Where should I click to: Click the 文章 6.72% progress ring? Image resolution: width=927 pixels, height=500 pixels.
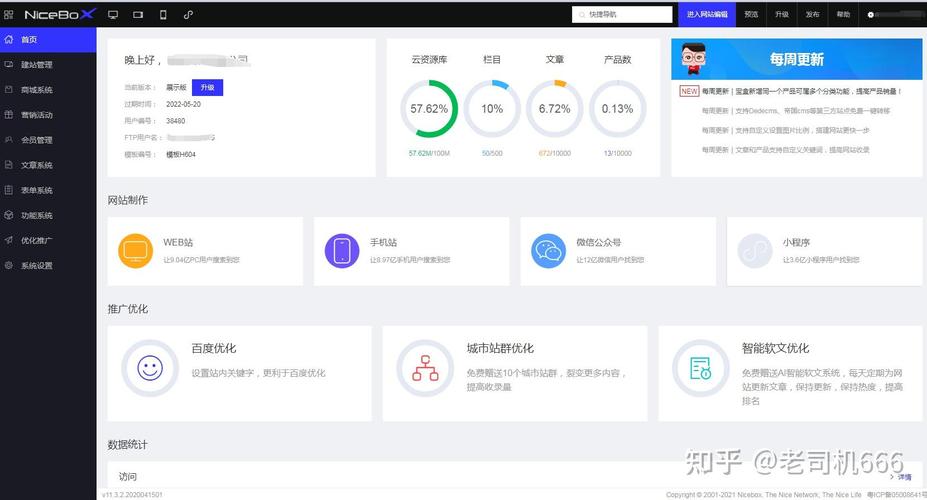555,109
